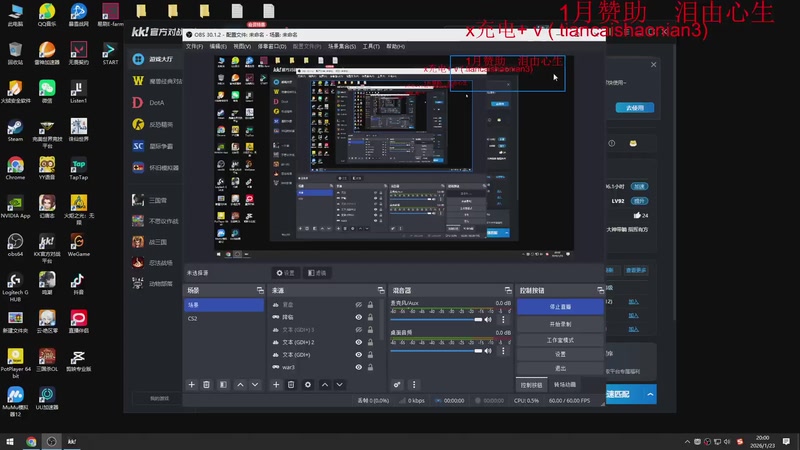The width and height of the screenshot is (800, 450).
Task: Open the NVIDIA App desktop shortcut
Action: 15,206
